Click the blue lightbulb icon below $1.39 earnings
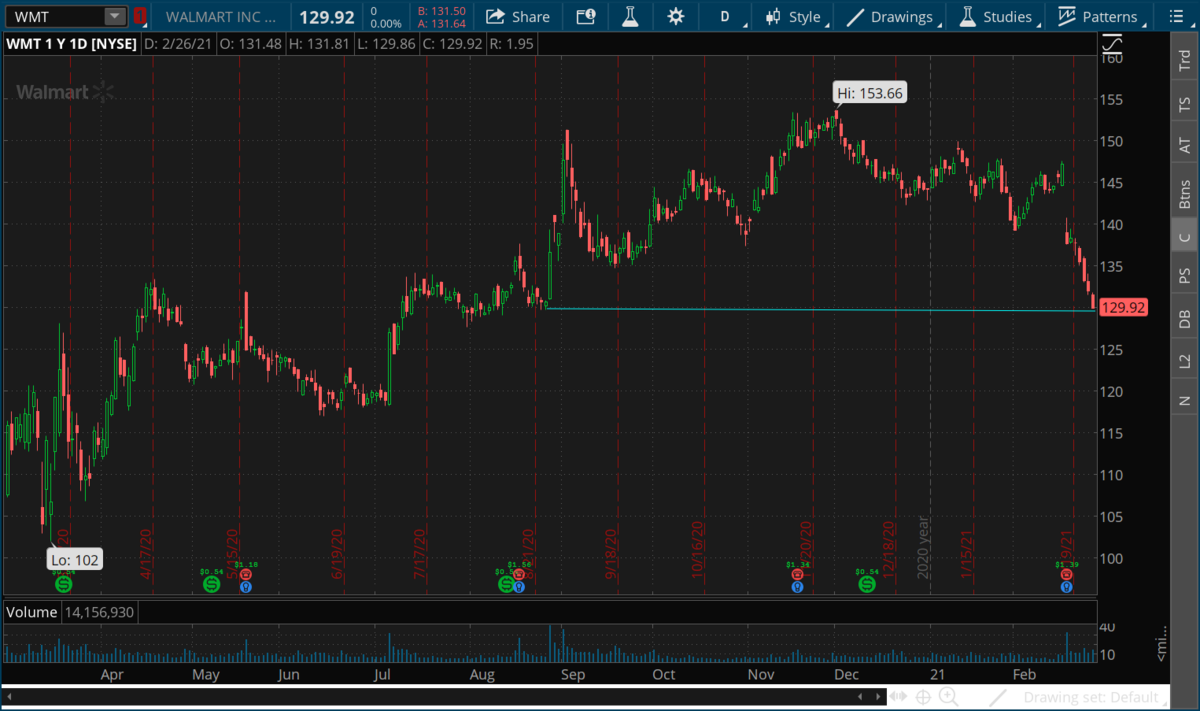The width and height of the screenshot is (1200, 711). coord(1067,587)
